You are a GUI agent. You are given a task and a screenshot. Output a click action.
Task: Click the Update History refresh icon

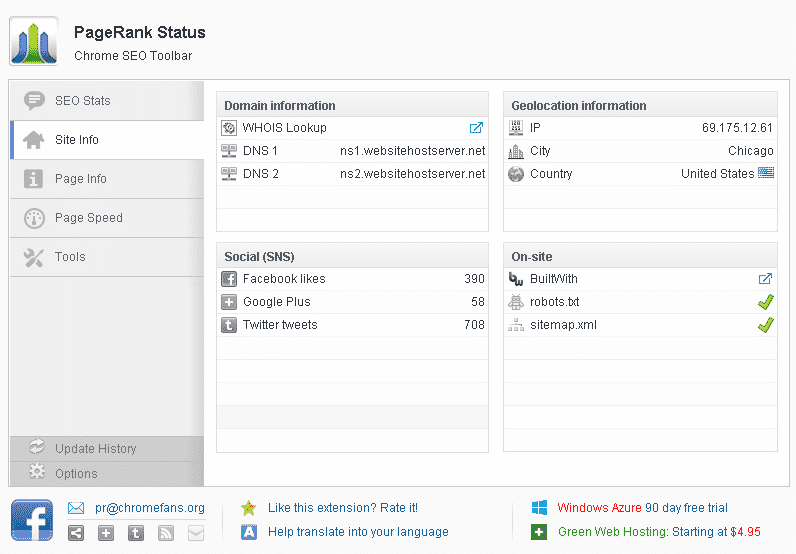coord(37,446)
